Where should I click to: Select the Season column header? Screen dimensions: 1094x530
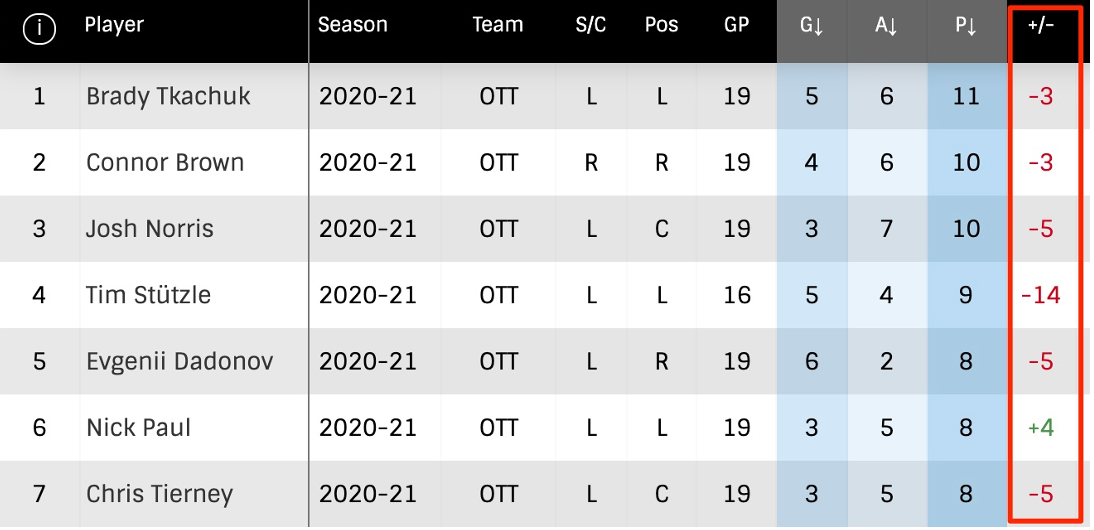click(352, 26)
